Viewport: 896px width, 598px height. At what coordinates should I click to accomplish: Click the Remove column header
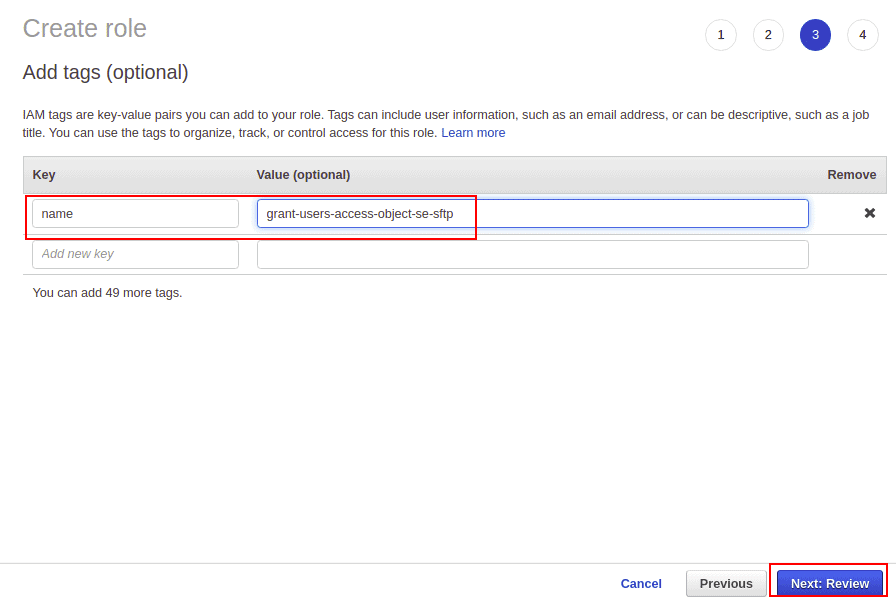click(x=851, y=175)
